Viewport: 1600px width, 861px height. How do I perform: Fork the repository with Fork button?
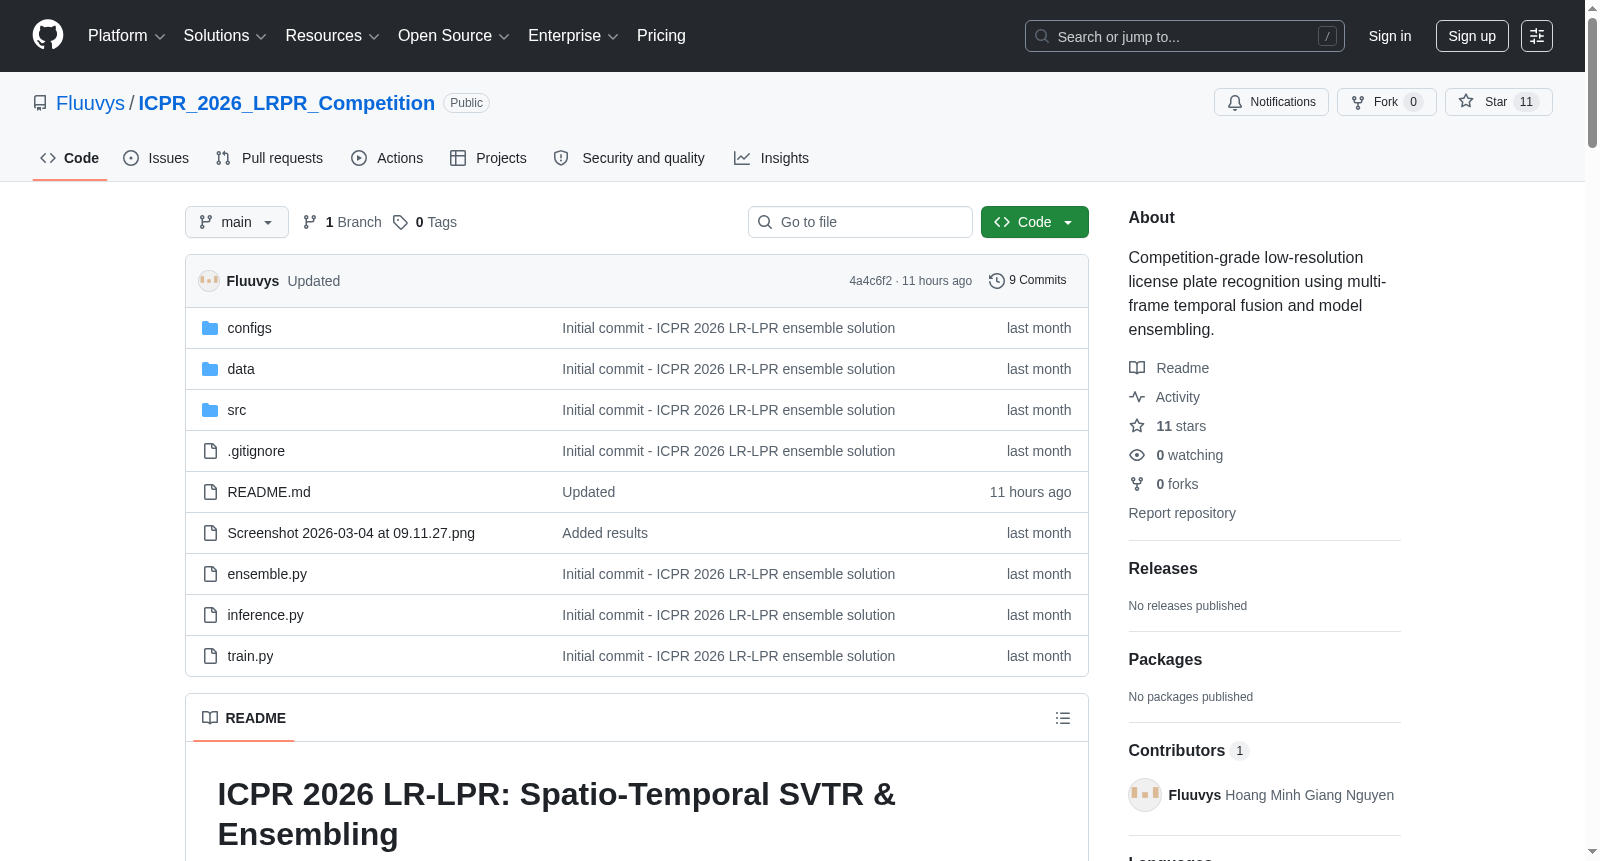click(x=1387, y=102)
